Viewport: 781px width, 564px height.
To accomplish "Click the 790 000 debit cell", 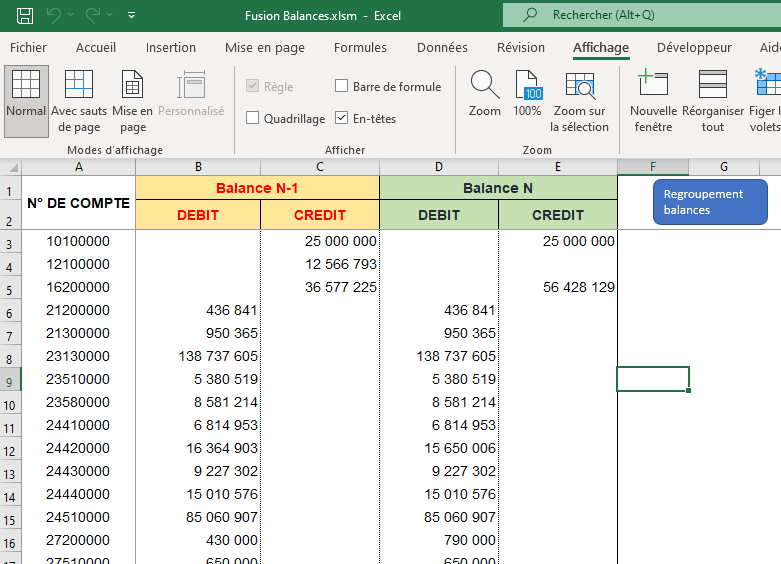I will click(x=439, y=541).
